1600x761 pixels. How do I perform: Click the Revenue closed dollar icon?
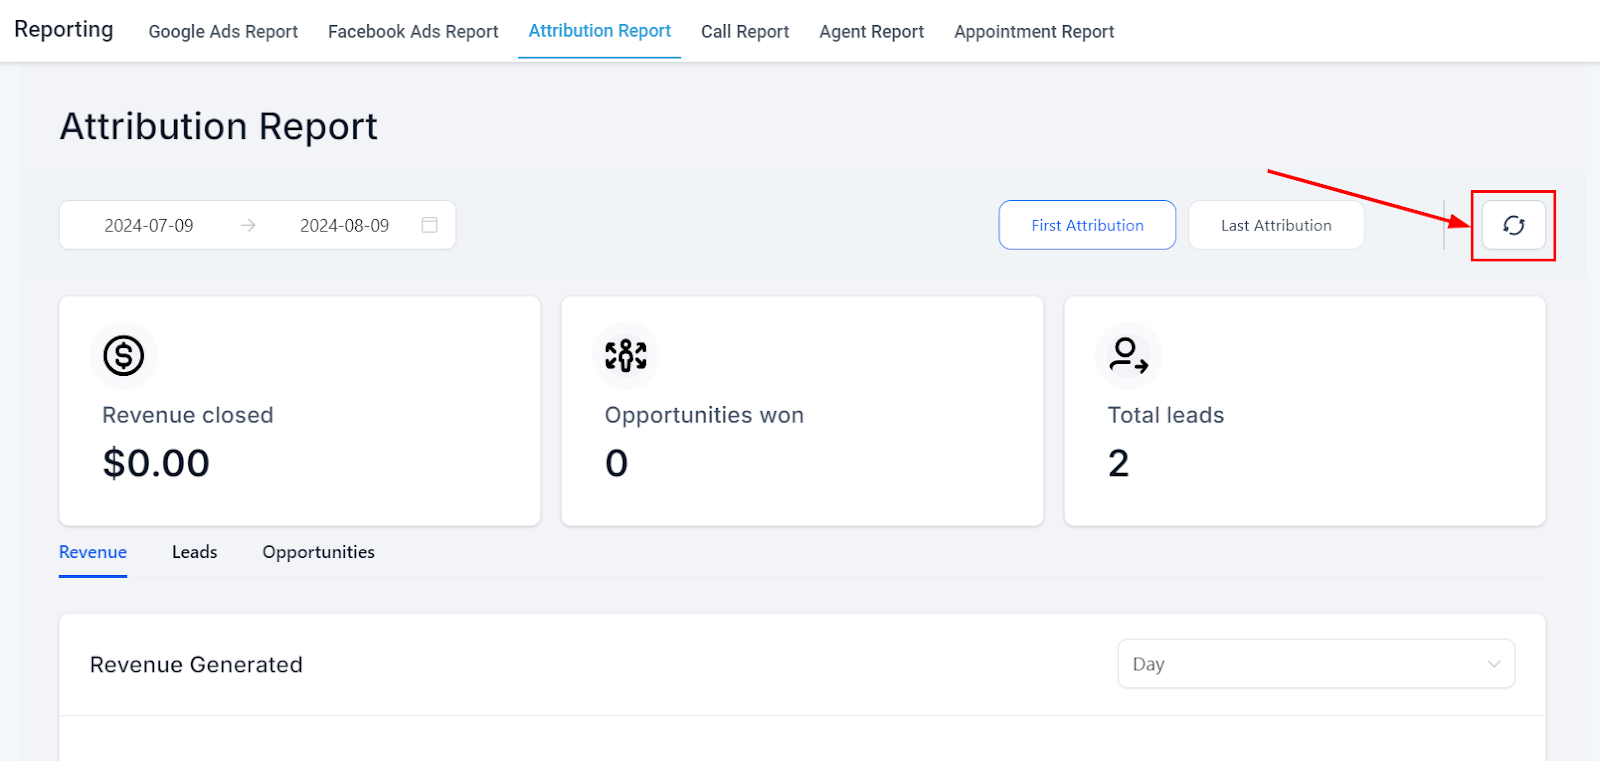coord(124,355)
